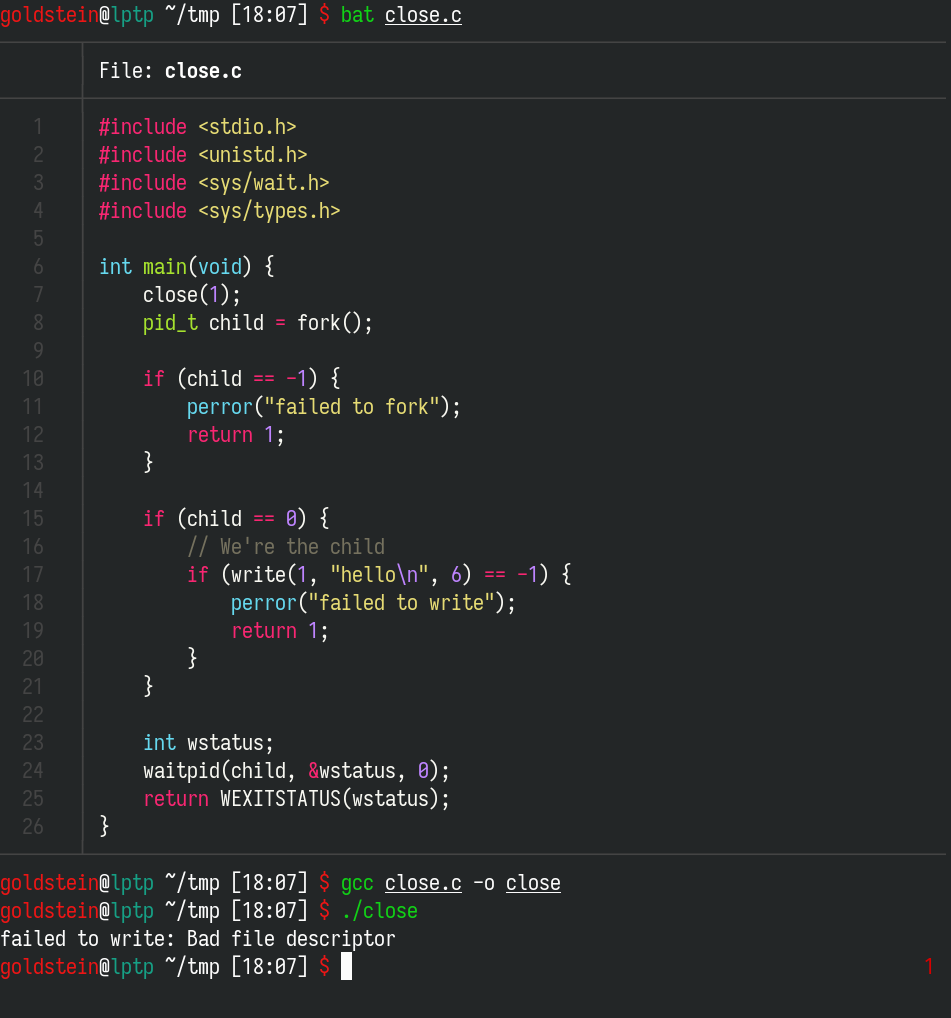951x1018 pixels.
Task: Click the red exit status 1 indicator
Action: pos(929,967)
